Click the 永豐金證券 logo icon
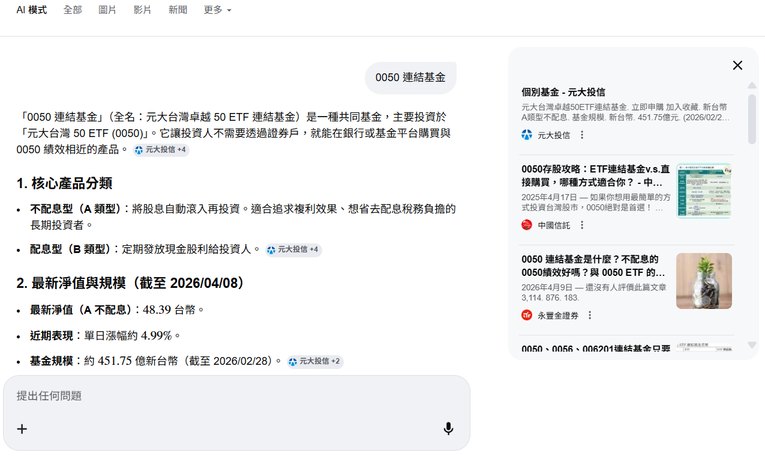The width and height of the screenshot is (765, 458). click(x=526, y=315)
